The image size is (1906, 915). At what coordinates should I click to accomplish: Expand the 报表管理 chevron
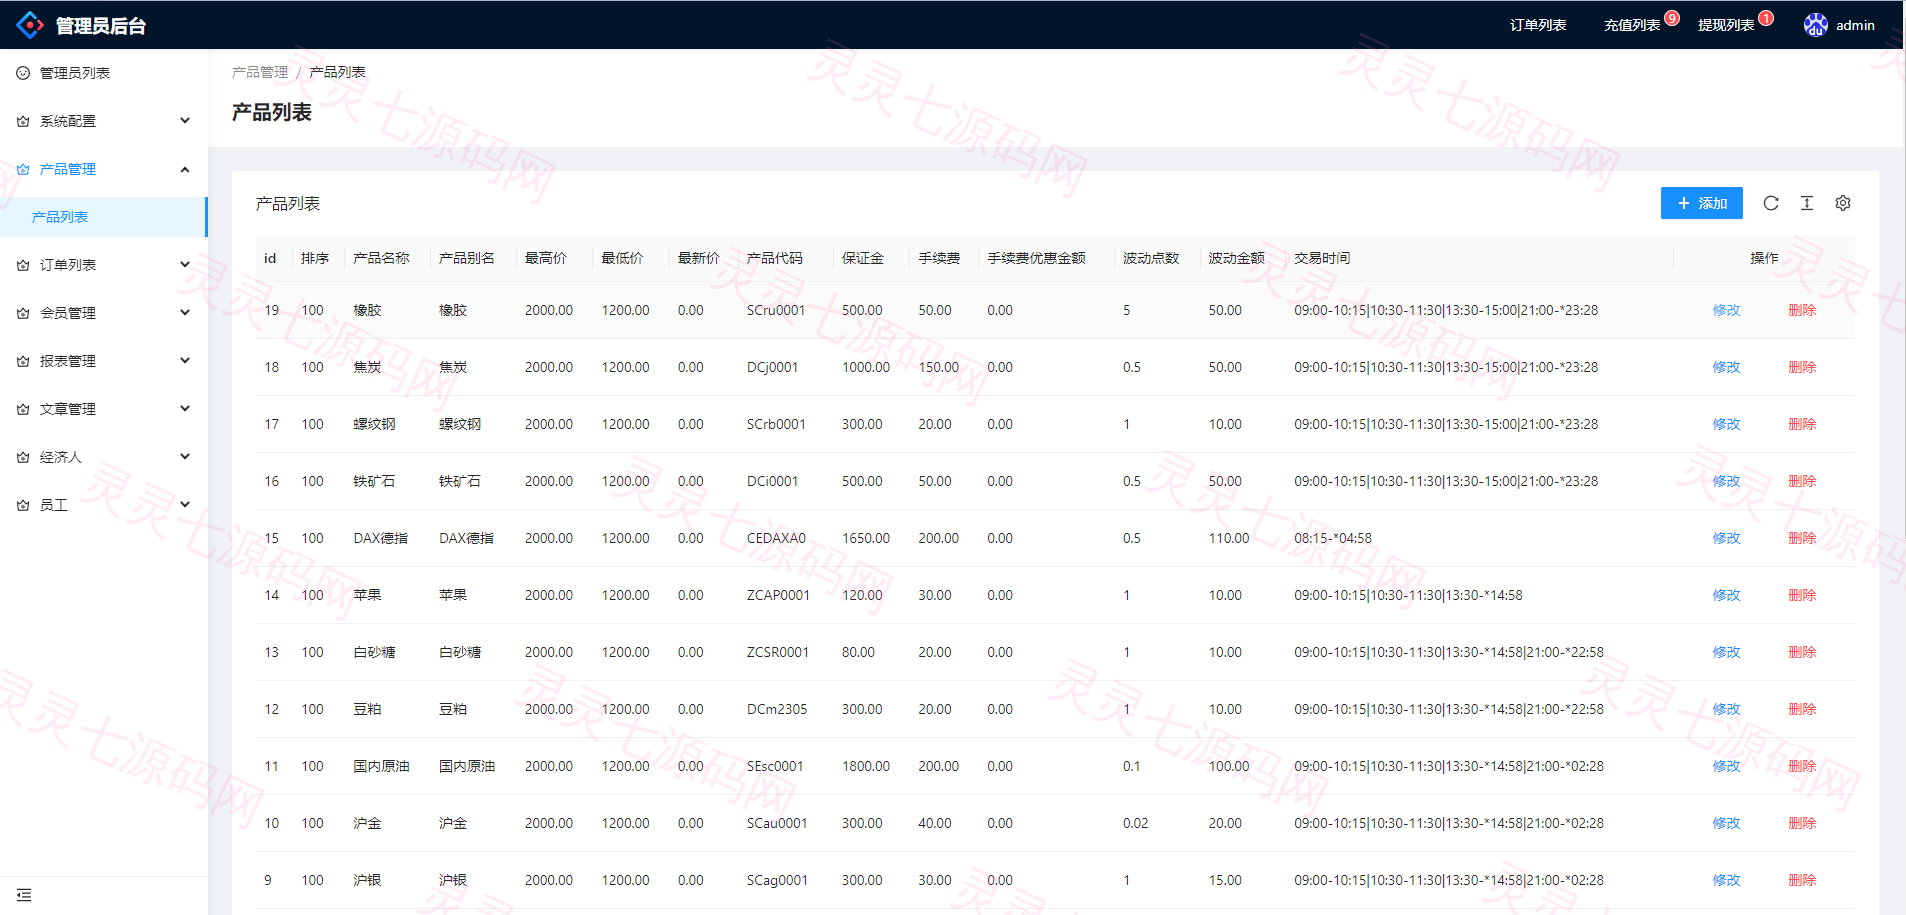coord(185,361)
